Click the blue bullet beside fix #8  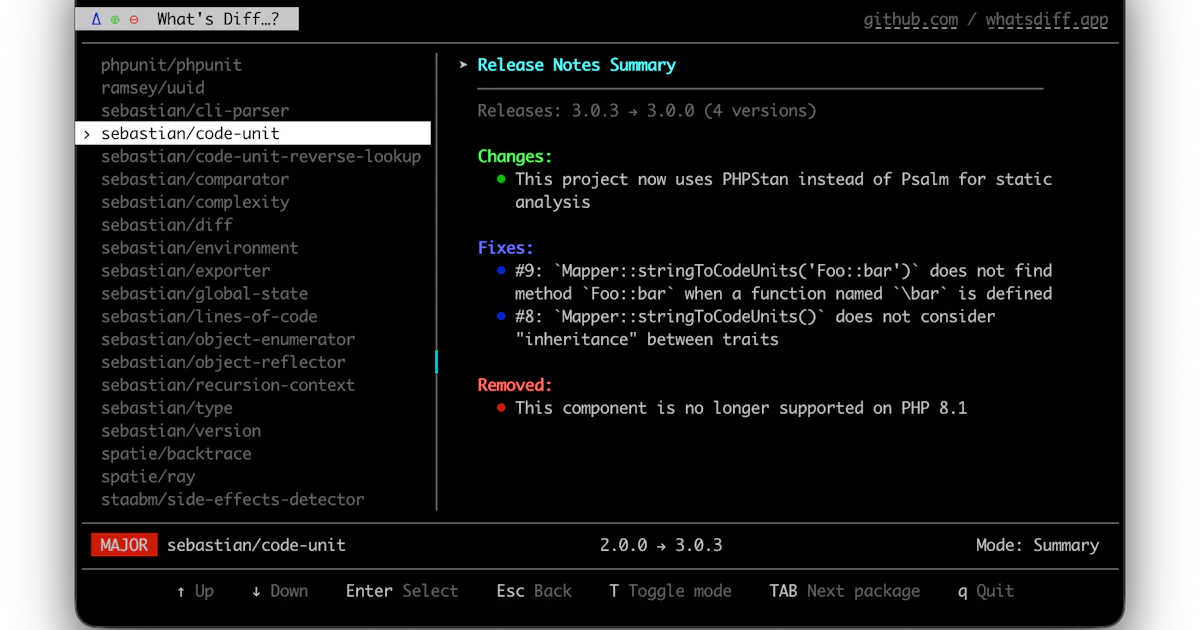click(502, 316)
